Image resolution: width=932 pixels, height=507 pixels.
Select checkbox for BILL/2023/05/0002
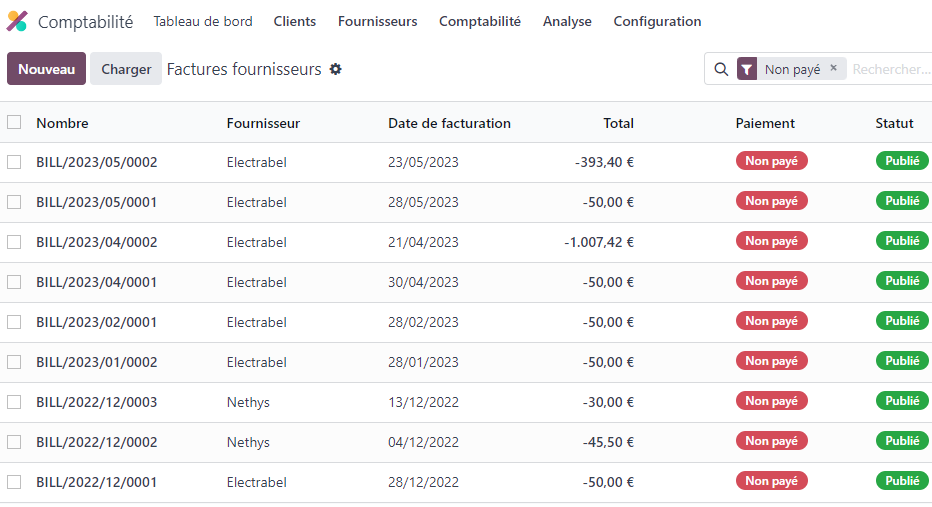click(14, 162)
